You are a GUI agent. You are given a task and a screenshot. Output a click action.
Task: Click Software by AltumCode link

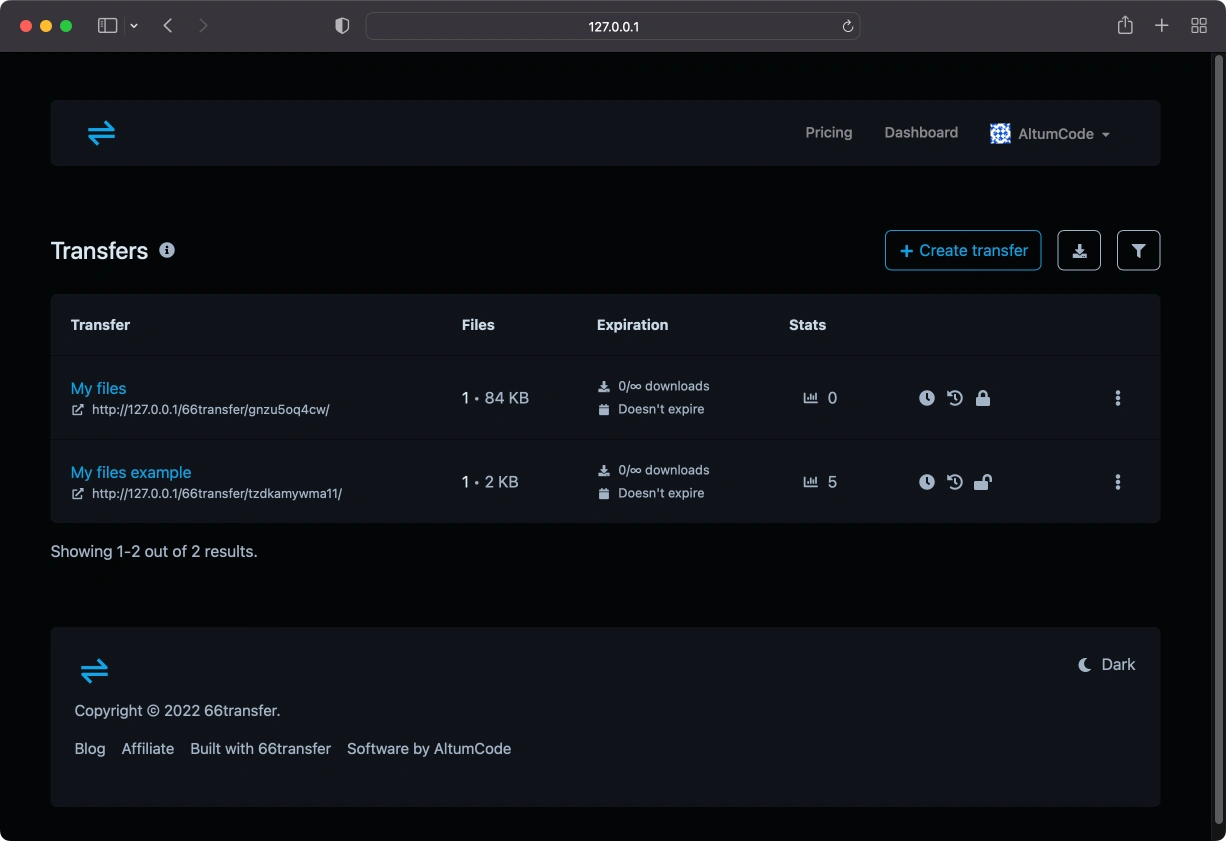(x=429, y=749)
